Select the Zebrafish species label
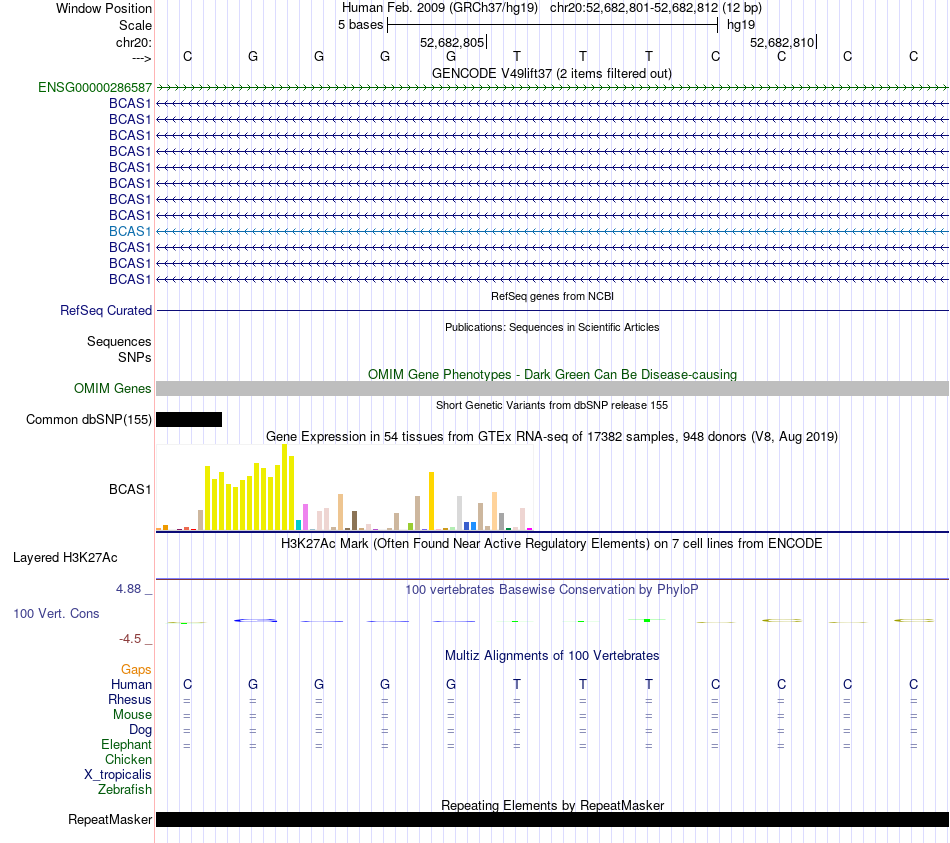950x843 pixels. [x=125, y=790]
